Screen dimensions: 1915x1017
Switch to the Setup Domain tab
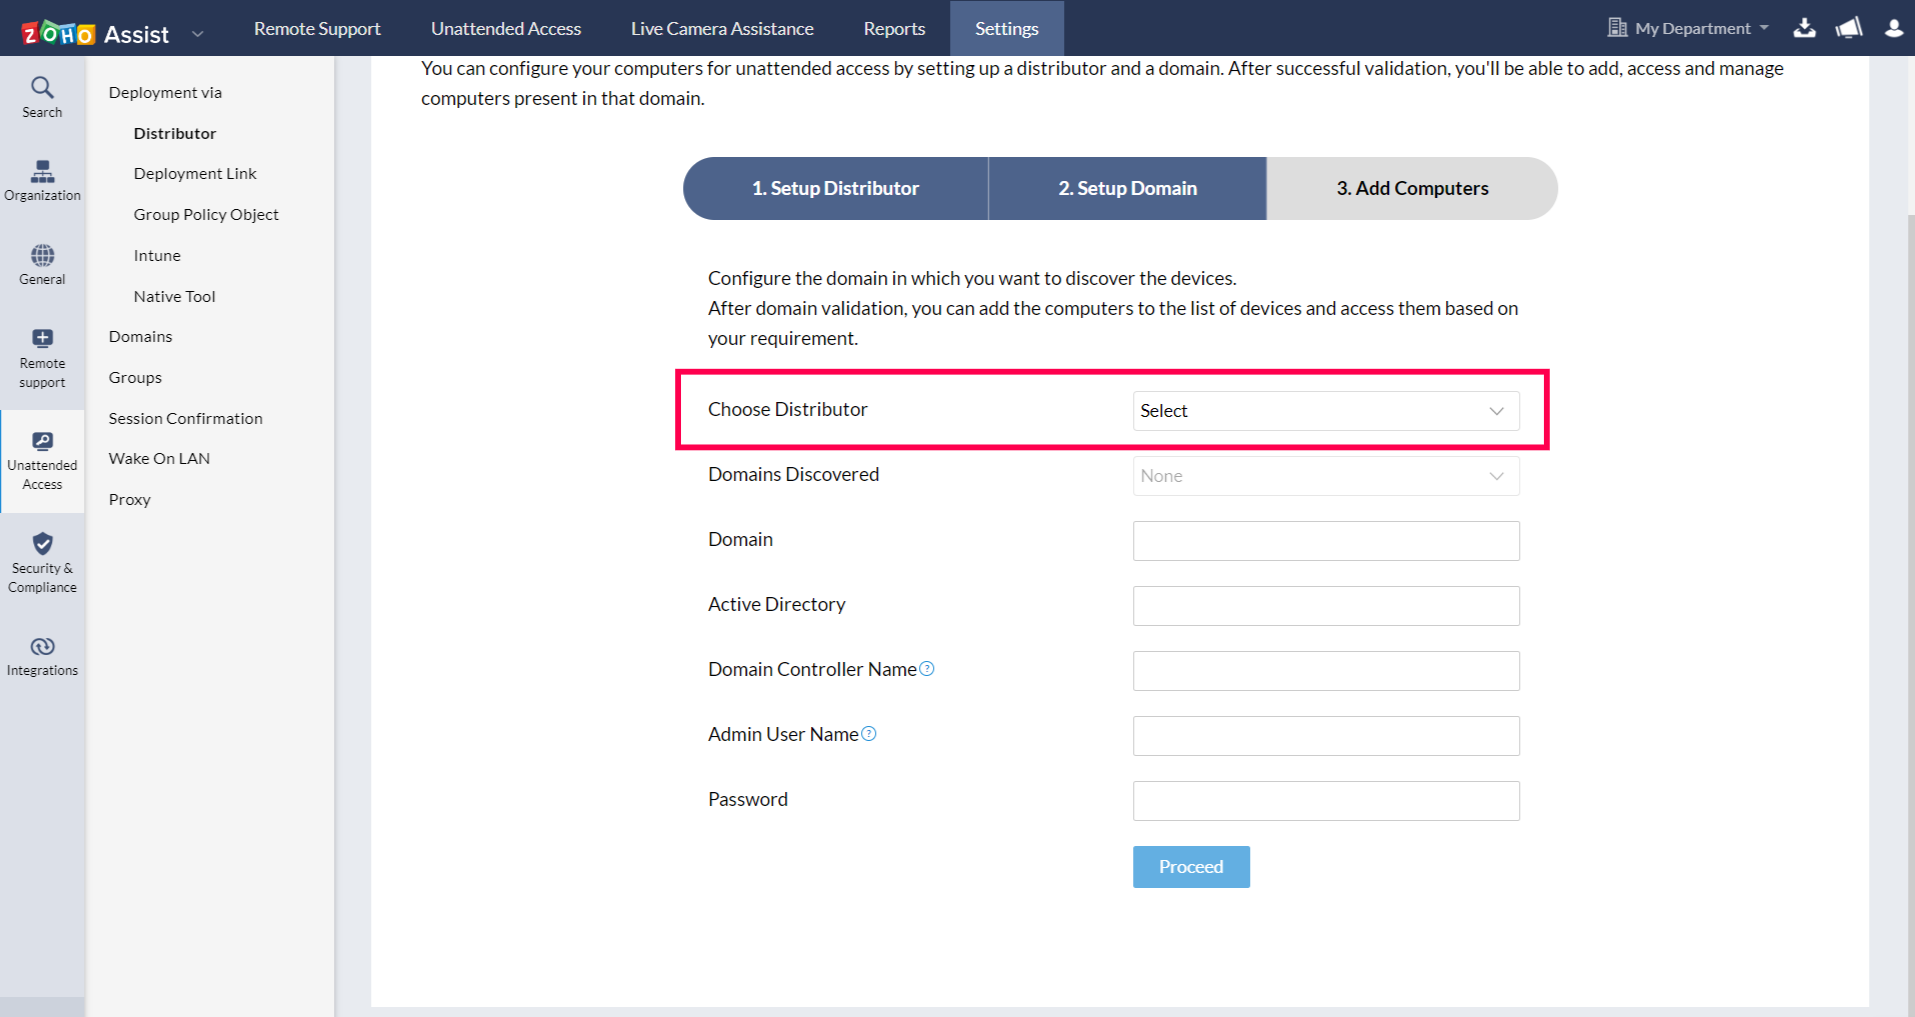coord(1127,188)
